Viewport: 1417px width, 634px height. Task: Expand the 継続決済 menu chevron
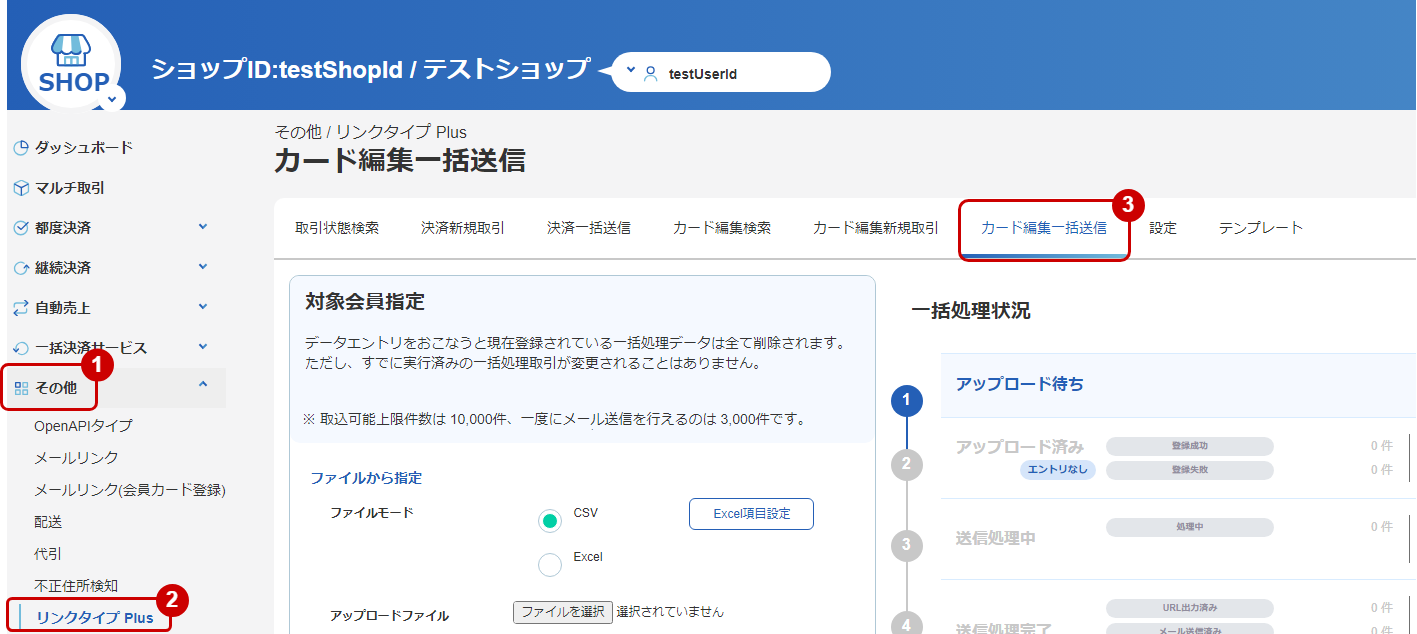click(x=203, y=267)
